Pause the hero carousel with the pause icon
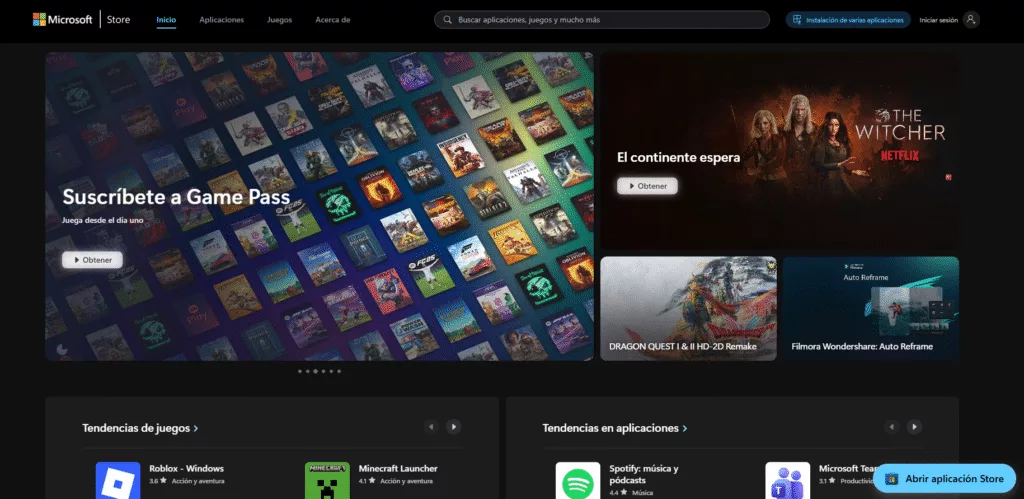This screenshot has height=499, width=1024. pyautogui.click(x=63, y=350)
